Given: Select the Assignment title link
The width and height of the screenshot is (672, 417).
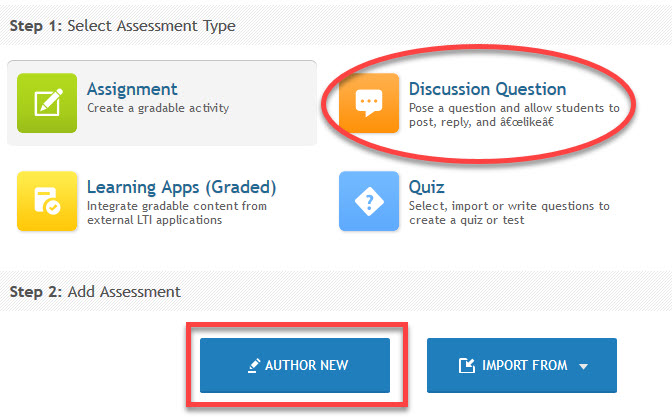Looking at the screenshot, I should 132,89.
